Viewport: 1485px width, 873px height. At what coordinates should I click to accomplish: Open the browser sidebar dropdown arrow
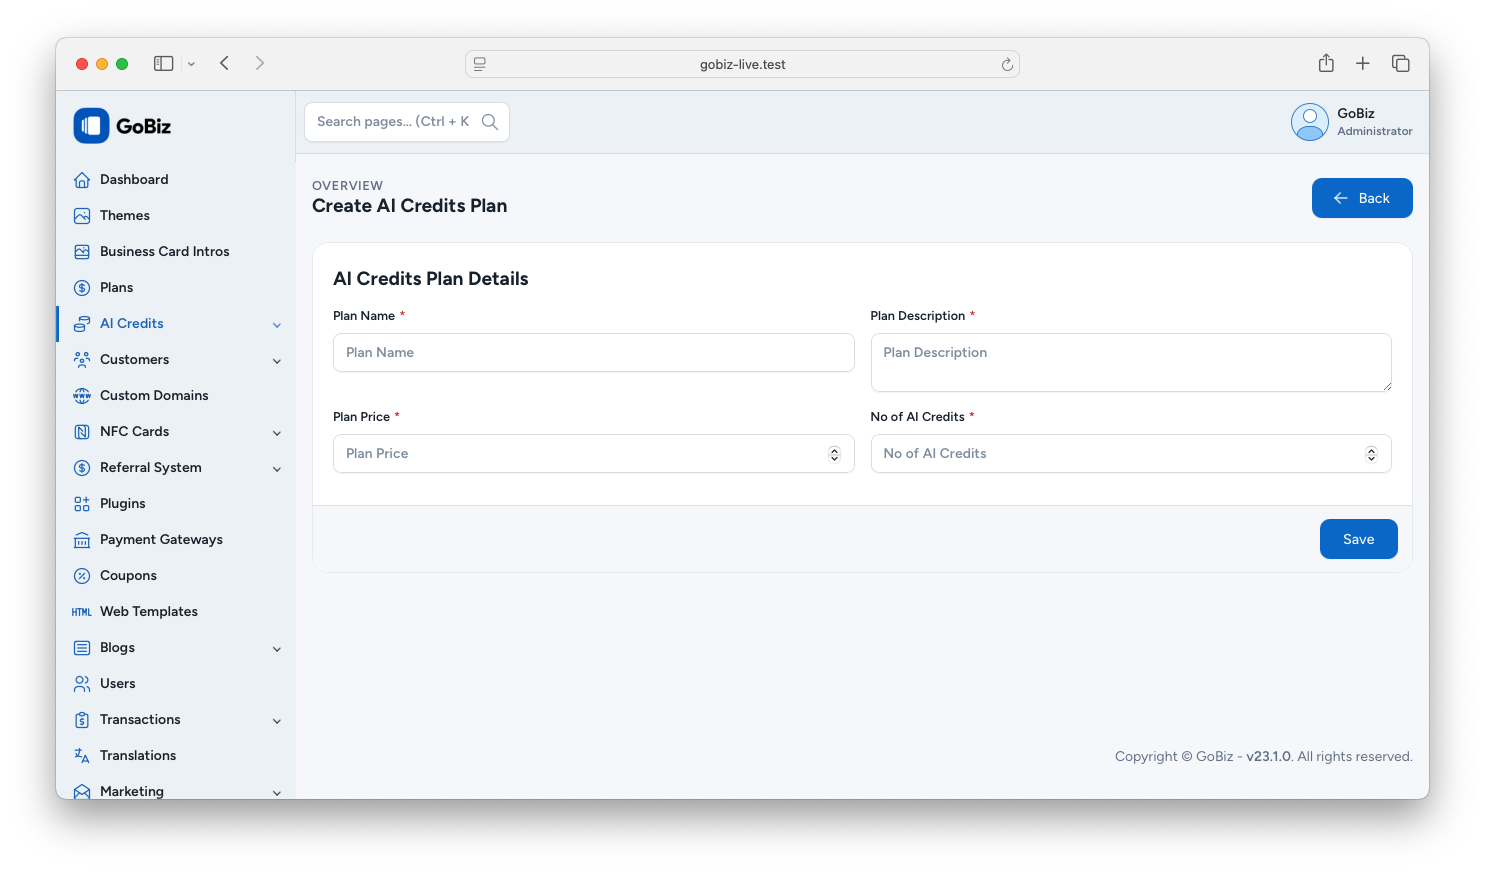pos(191,64)
